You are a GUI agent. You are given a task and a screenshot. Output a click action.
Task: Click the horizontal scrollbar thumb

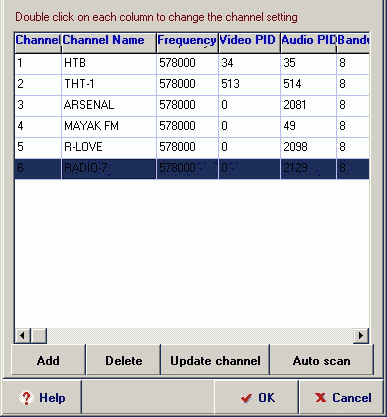coord(39,335)
